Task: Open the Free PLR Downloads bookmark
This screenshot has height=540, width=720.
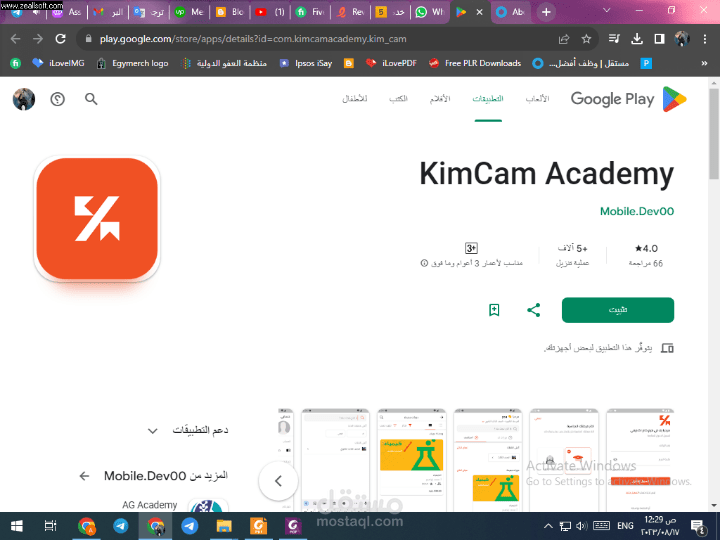Action: point(475,63)
